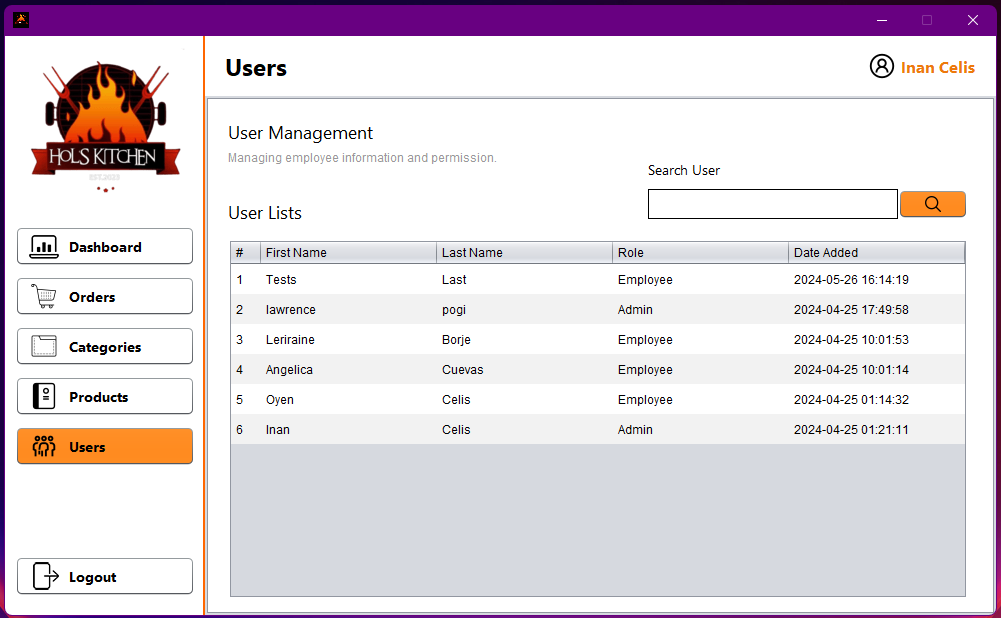This screenshot has height=618, width=1001.
Task: Sort table by First Name column header
Action: [x=348, y=252]
